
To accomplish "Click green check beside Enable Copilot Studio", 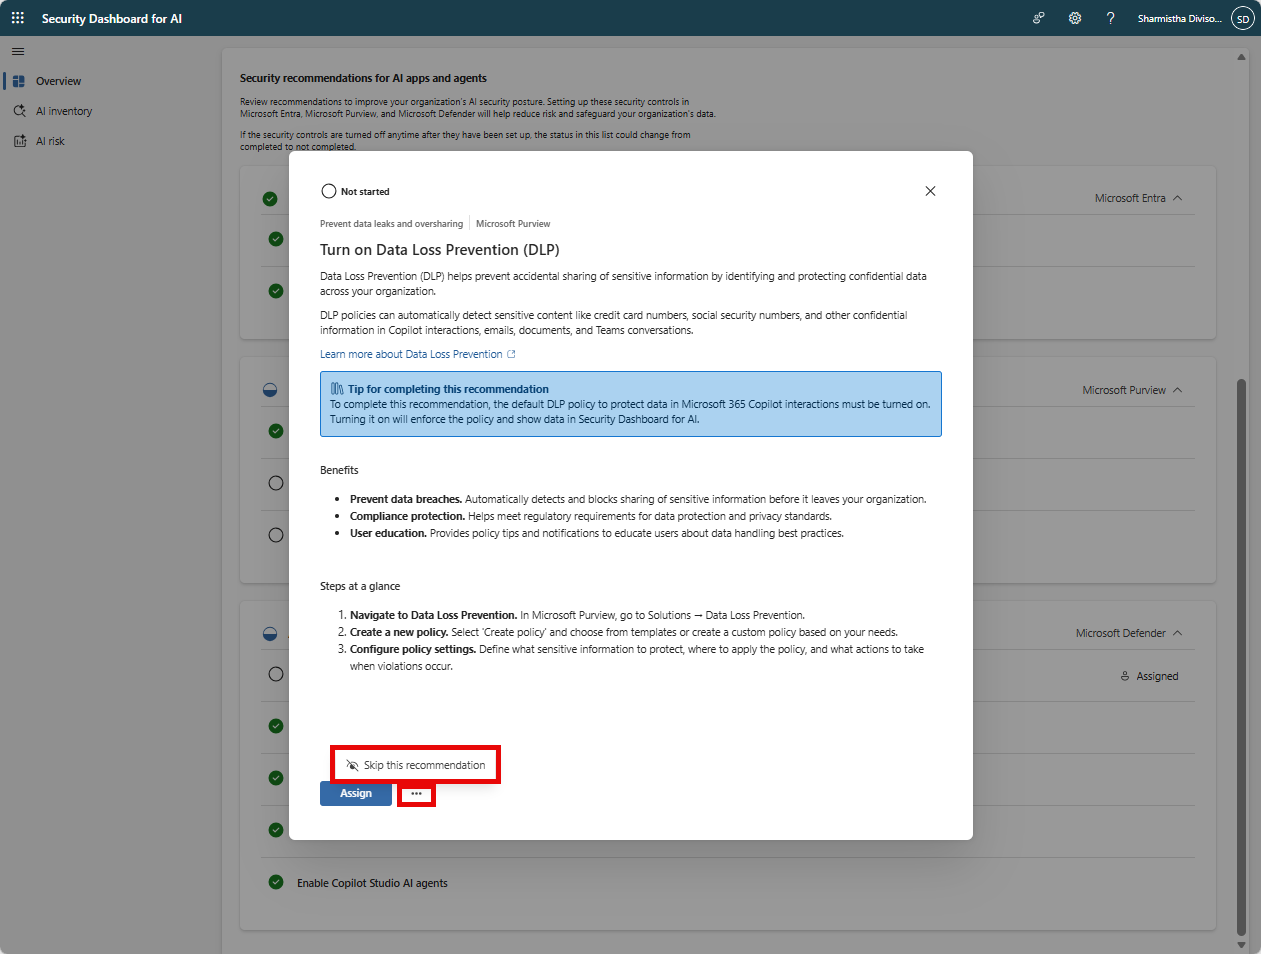I will 276,882.
